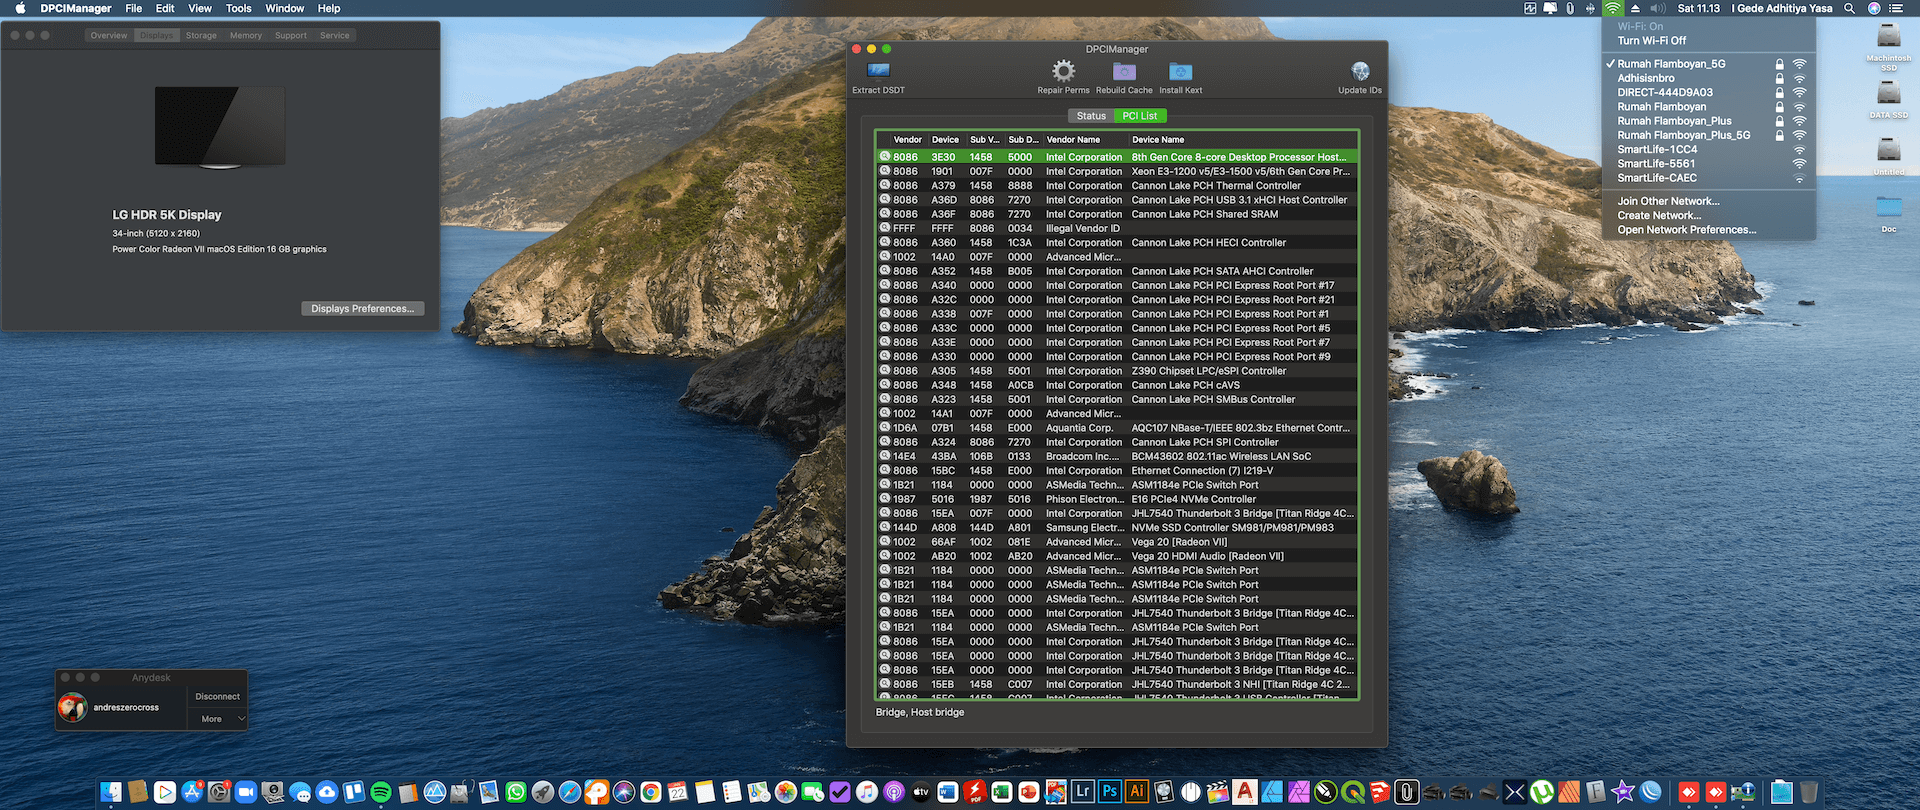This screenshot has height=810, width=1920.
Task: Click Disconnect in the Anydesk window
Action: 217,696
